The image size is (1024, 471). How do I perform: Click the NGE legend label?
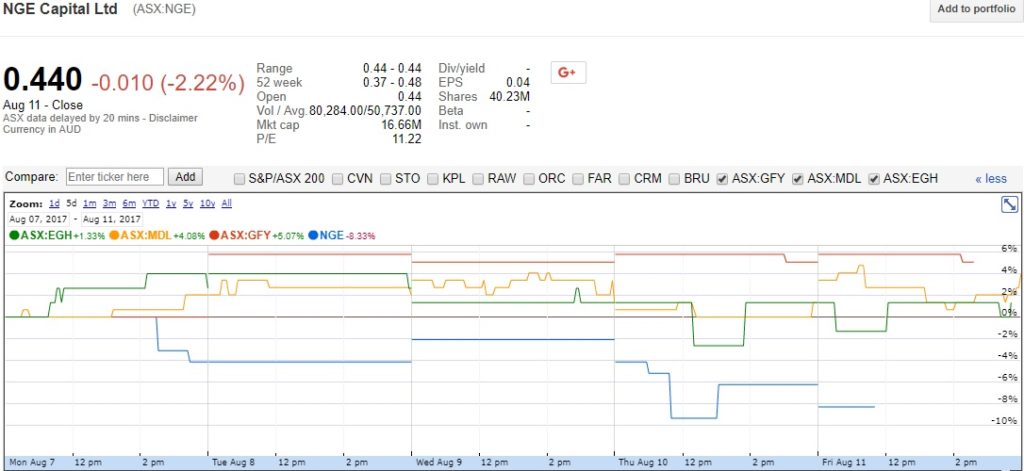331,236
